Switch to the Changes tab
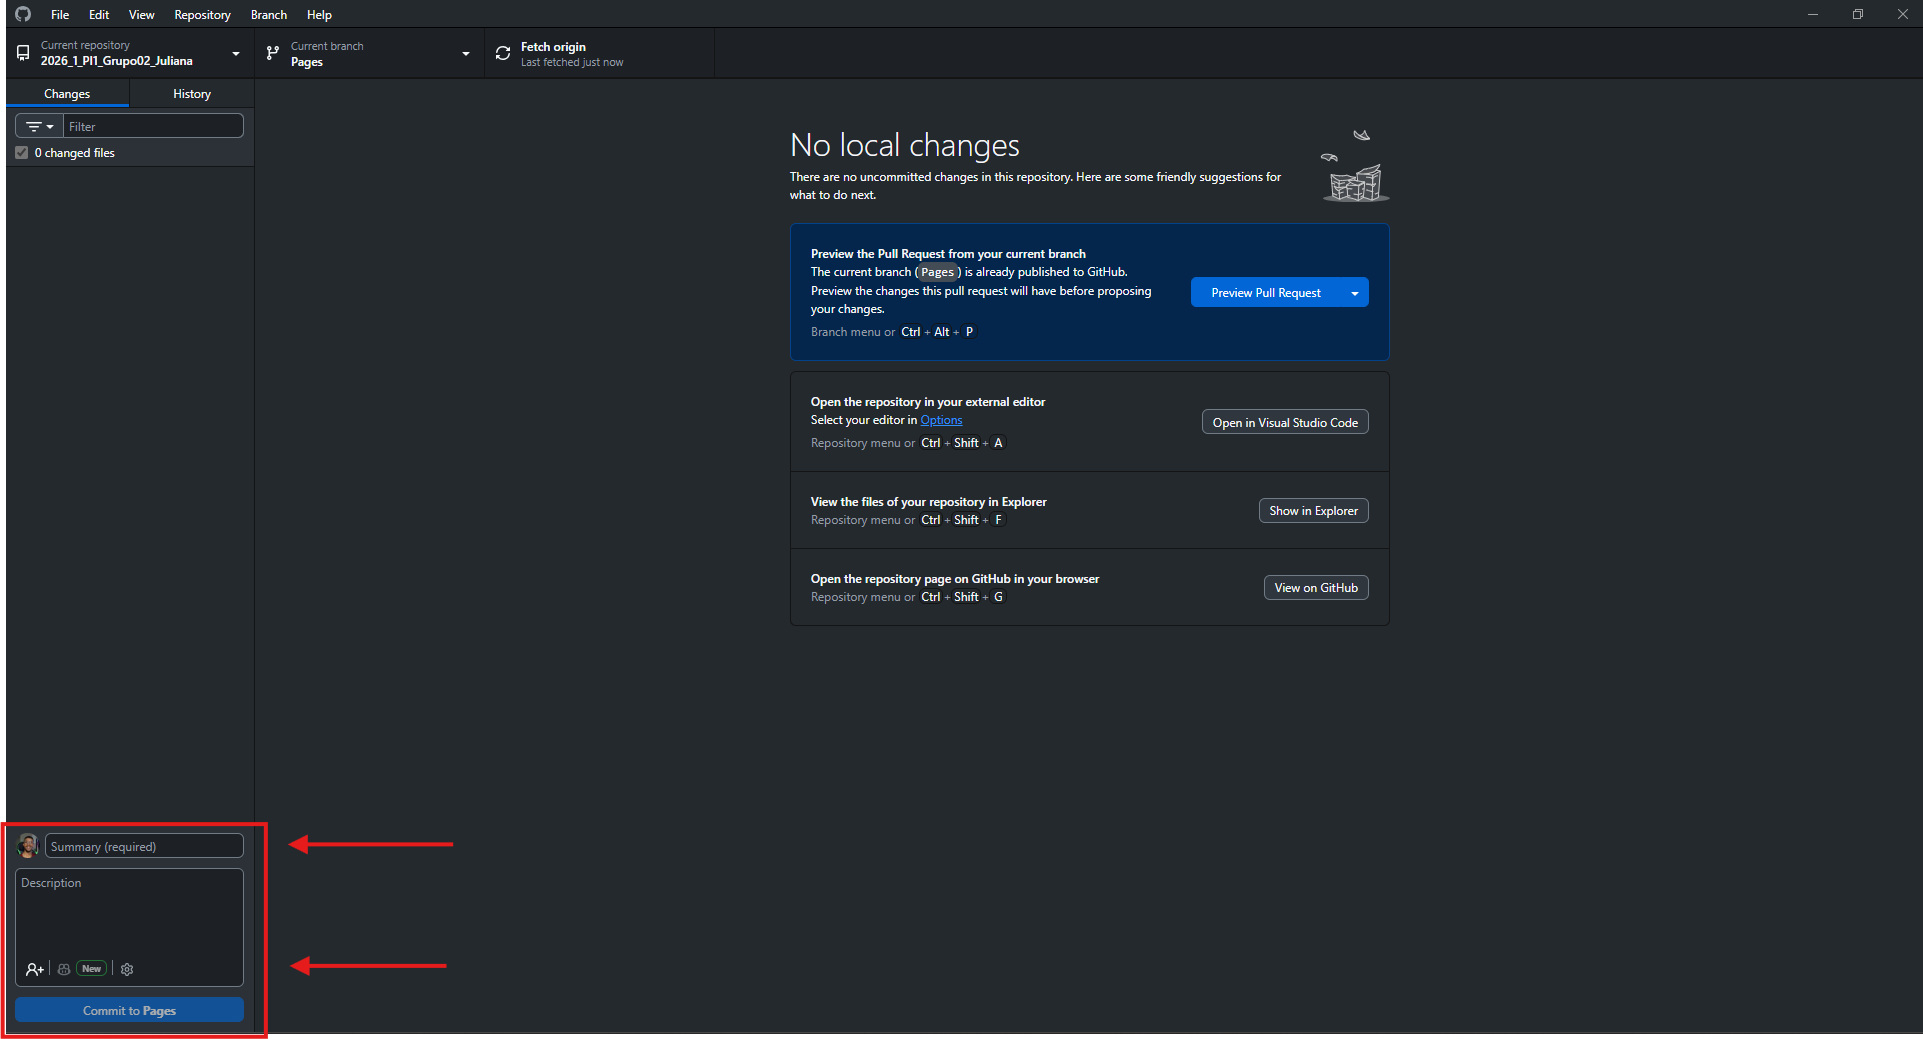The height and width of the screenshot is (1039, 1923). click(67, 94)
